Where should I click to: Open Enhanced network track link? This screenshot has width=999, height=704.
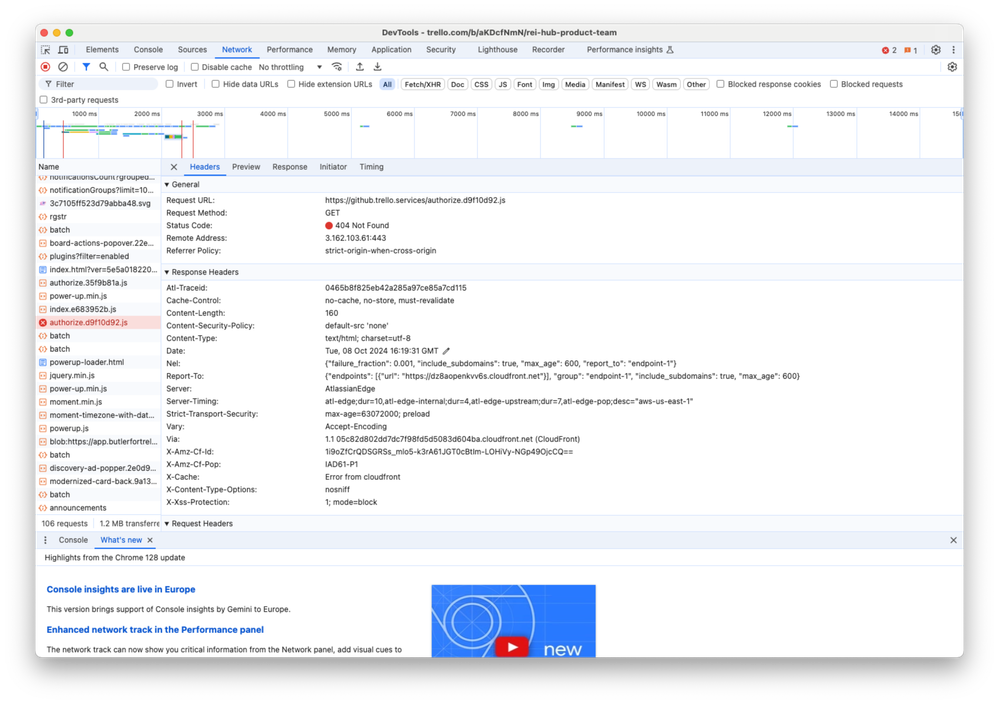[x=155, y=629]
